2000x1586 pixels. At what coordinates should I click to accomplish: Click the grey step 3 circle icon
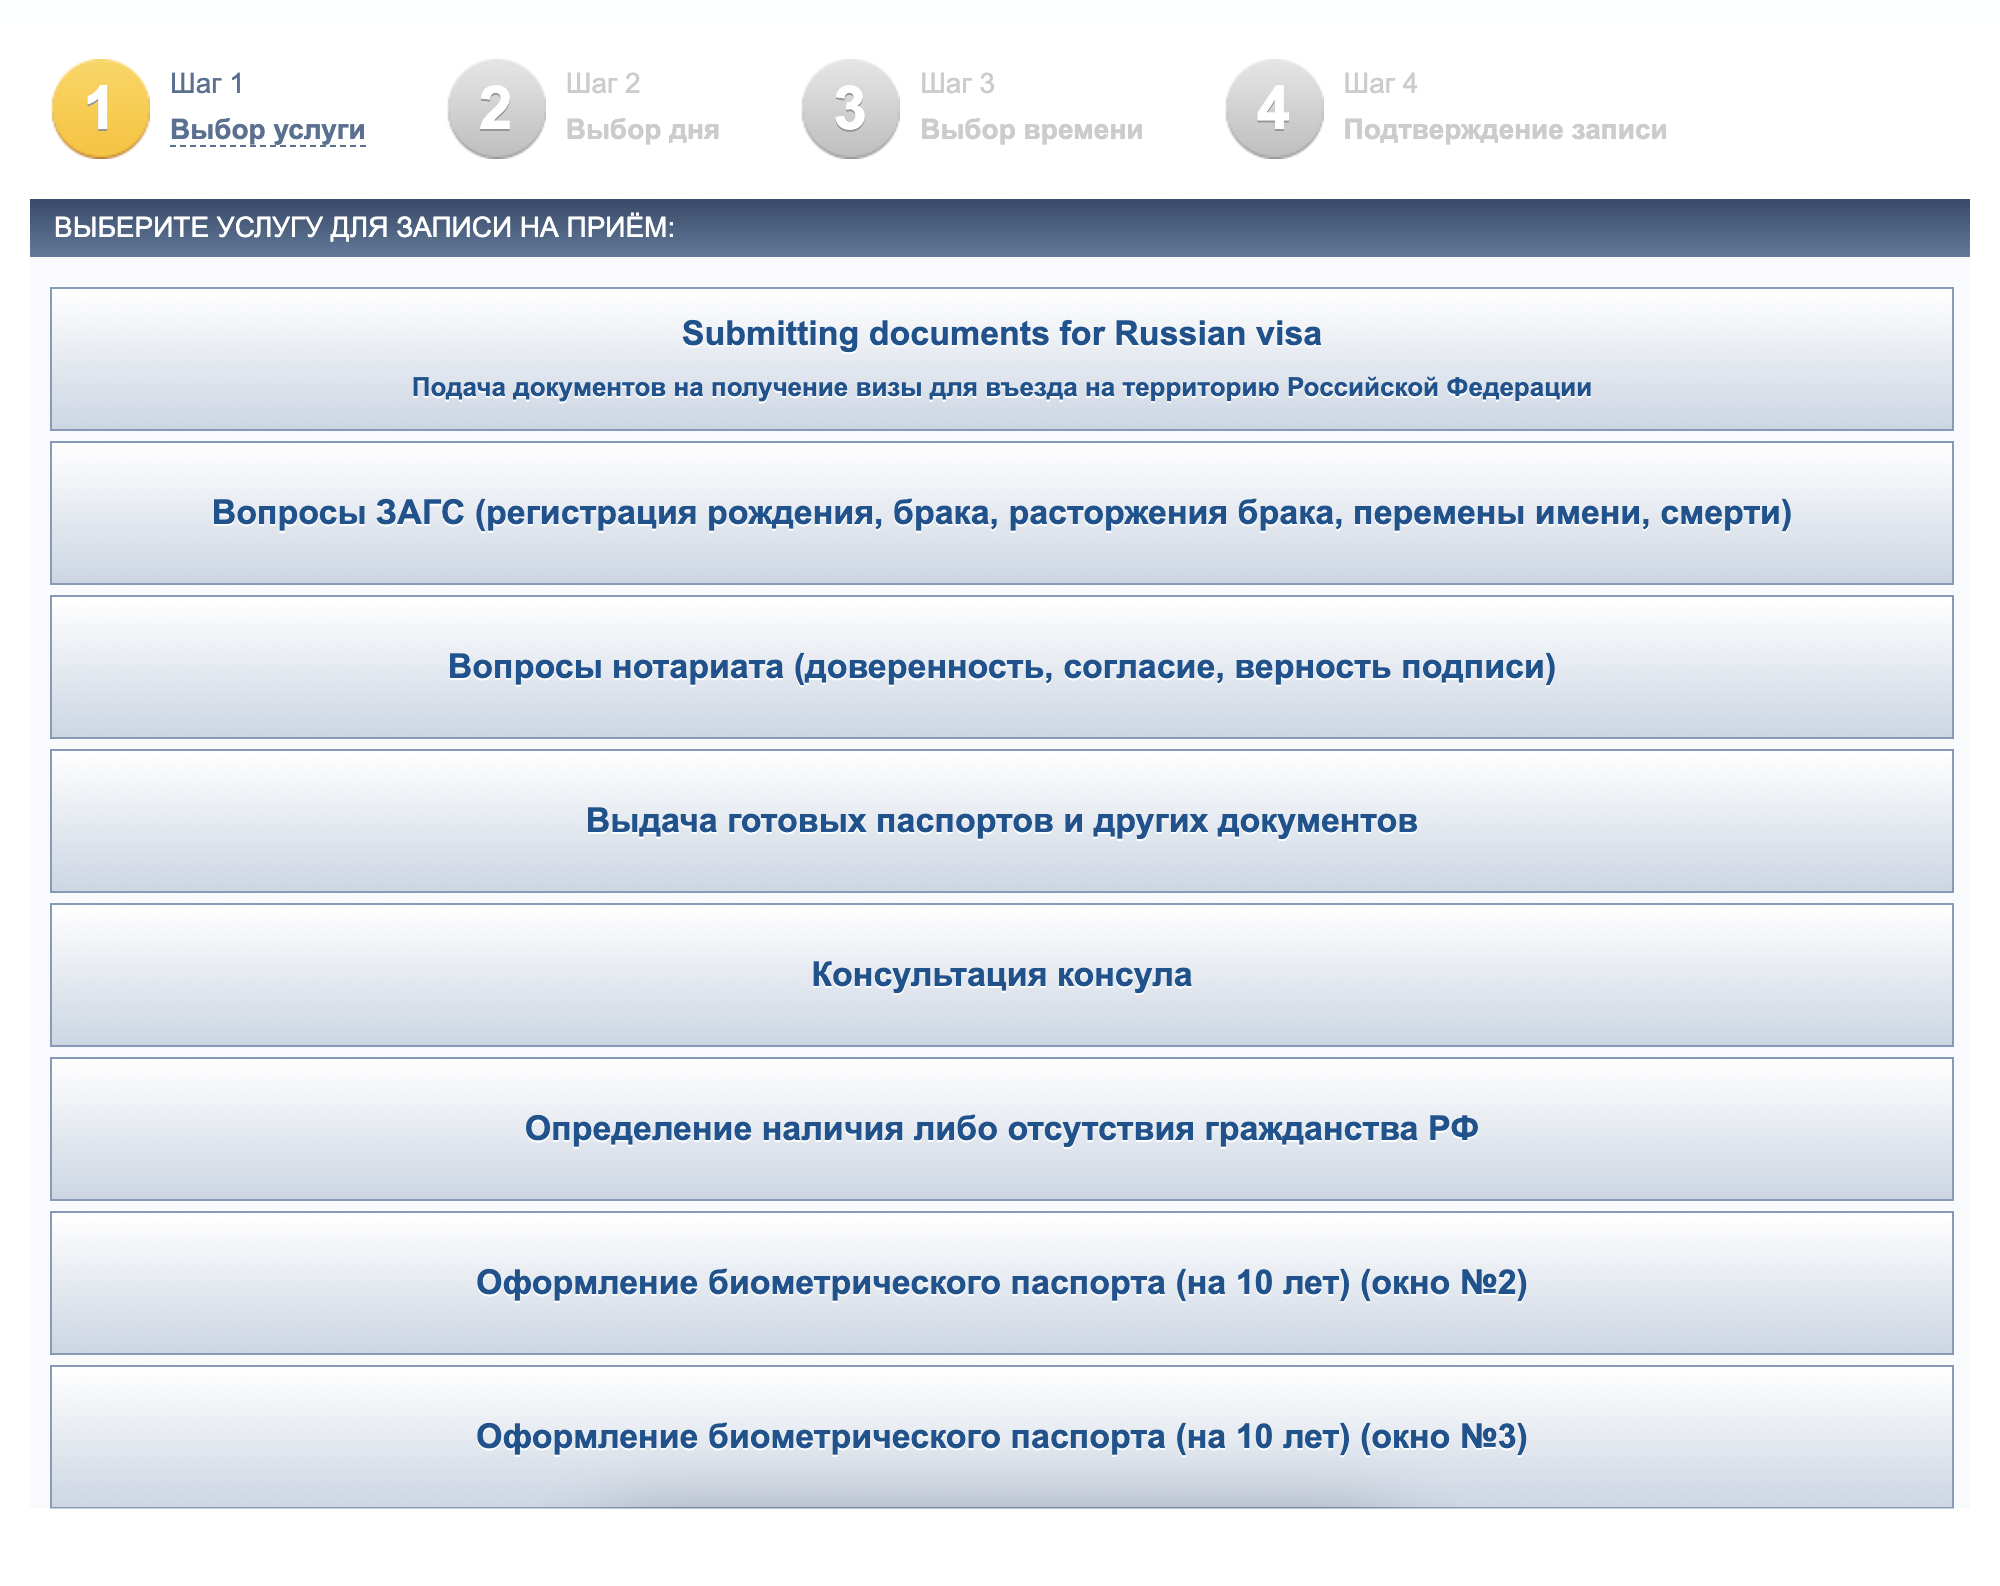click(850, 108)
